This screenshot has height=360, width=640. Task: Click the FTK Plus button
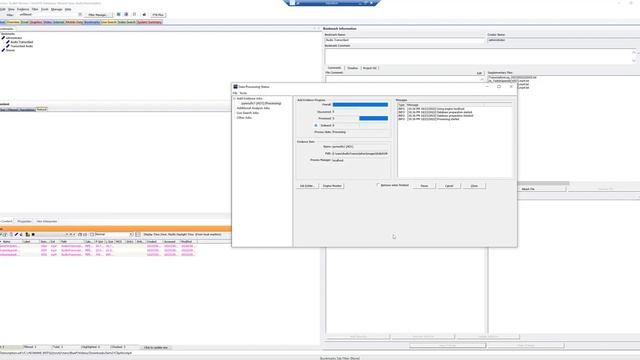158,15
